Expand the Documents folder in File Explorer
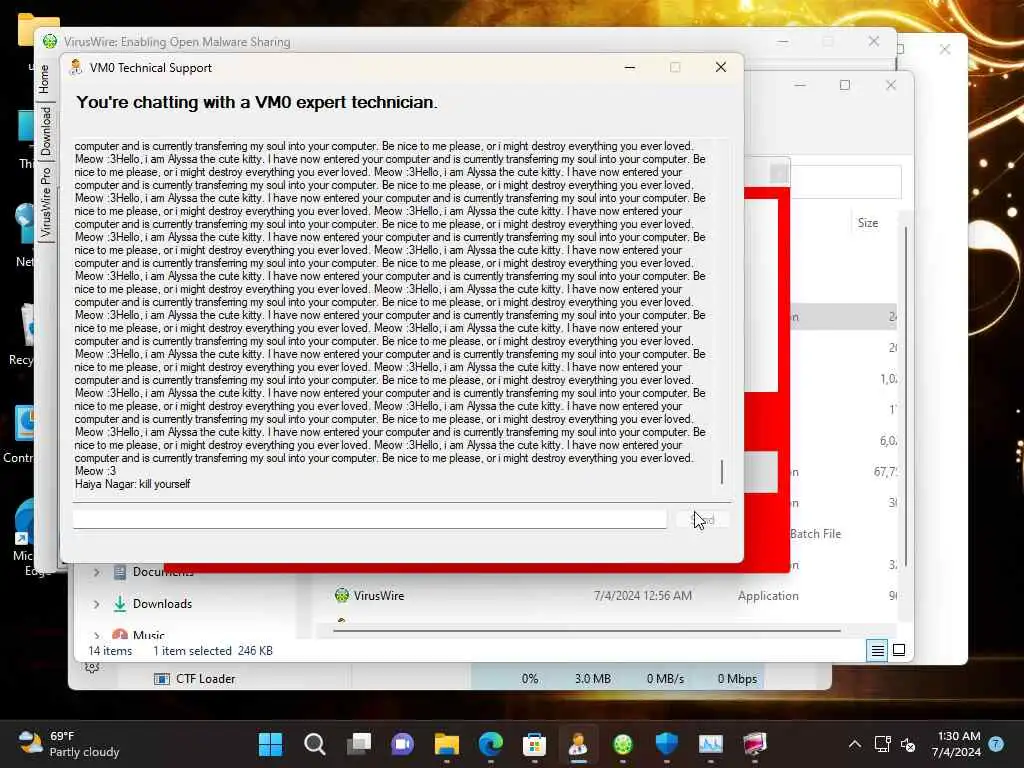1024x768 pixels. [x=97, y=573]
